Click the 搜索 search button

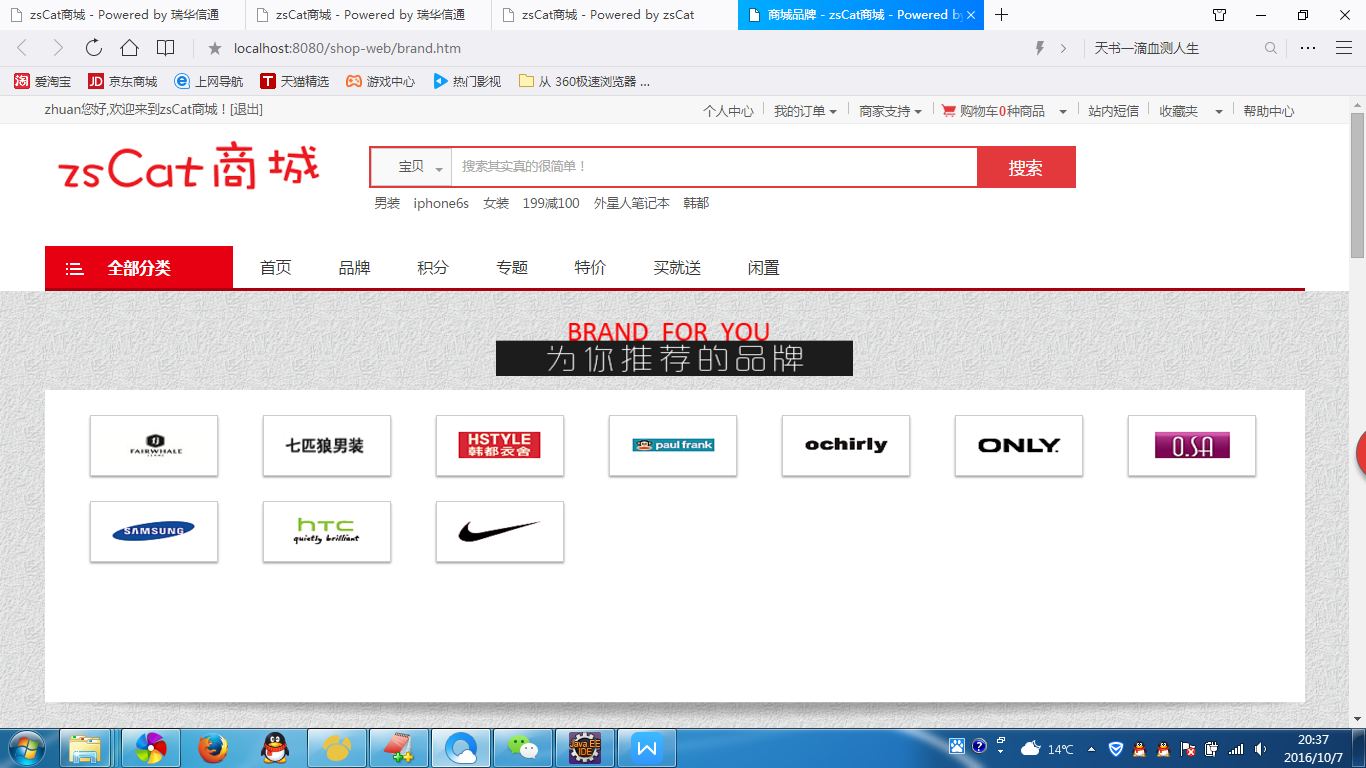1026,166
